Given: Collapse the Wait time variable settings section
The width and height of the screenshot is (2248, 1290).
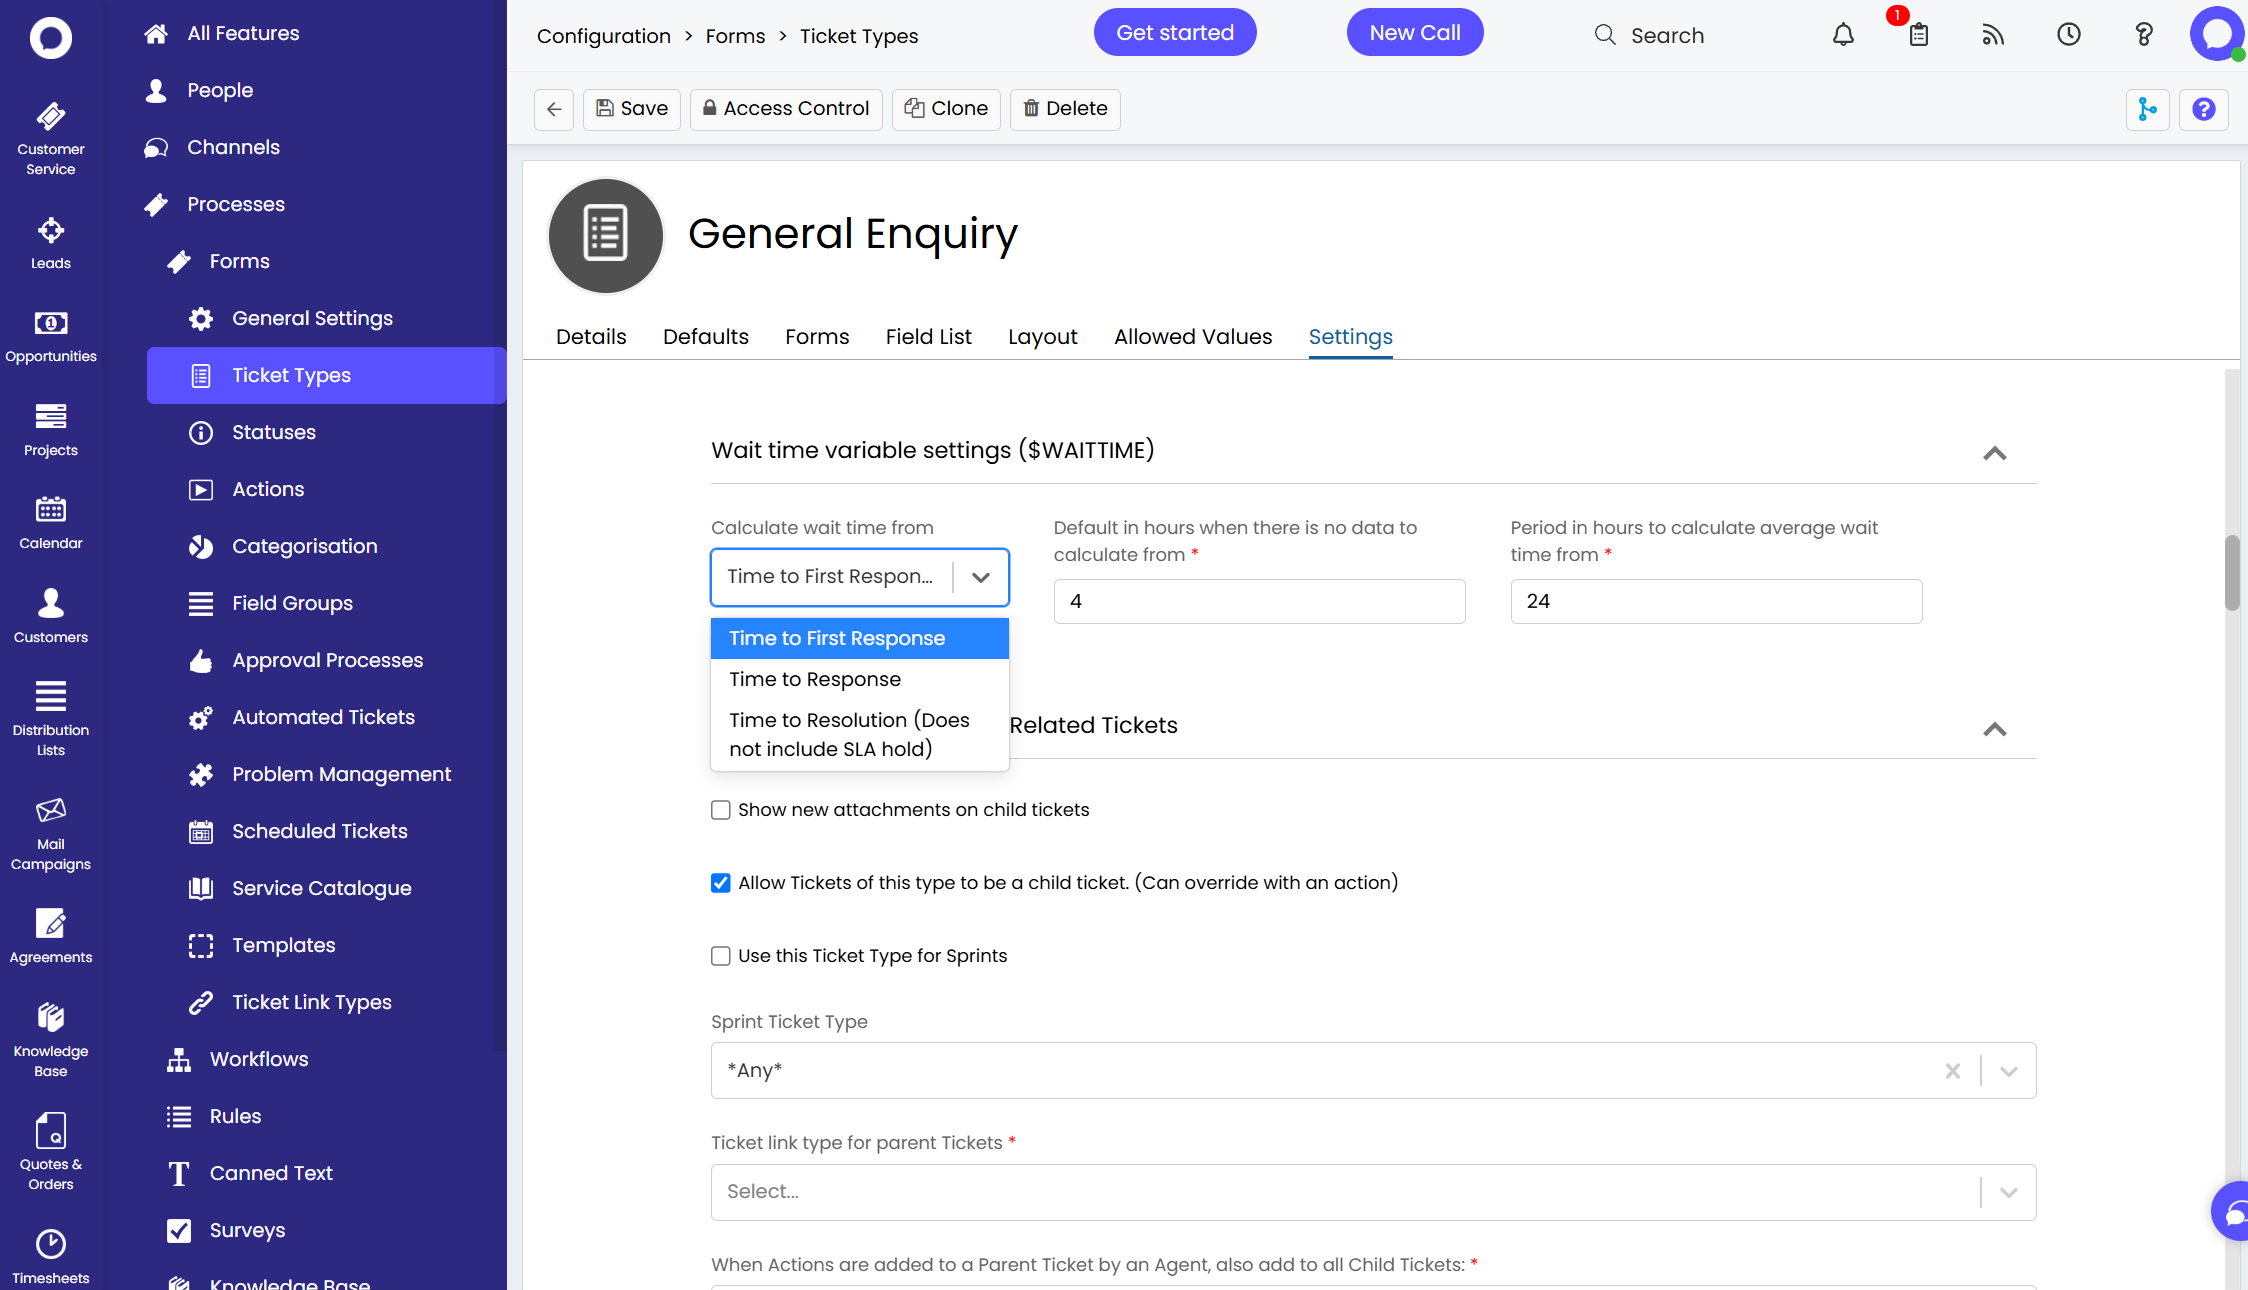Looking at the screenshot, I should (1994, 453).
